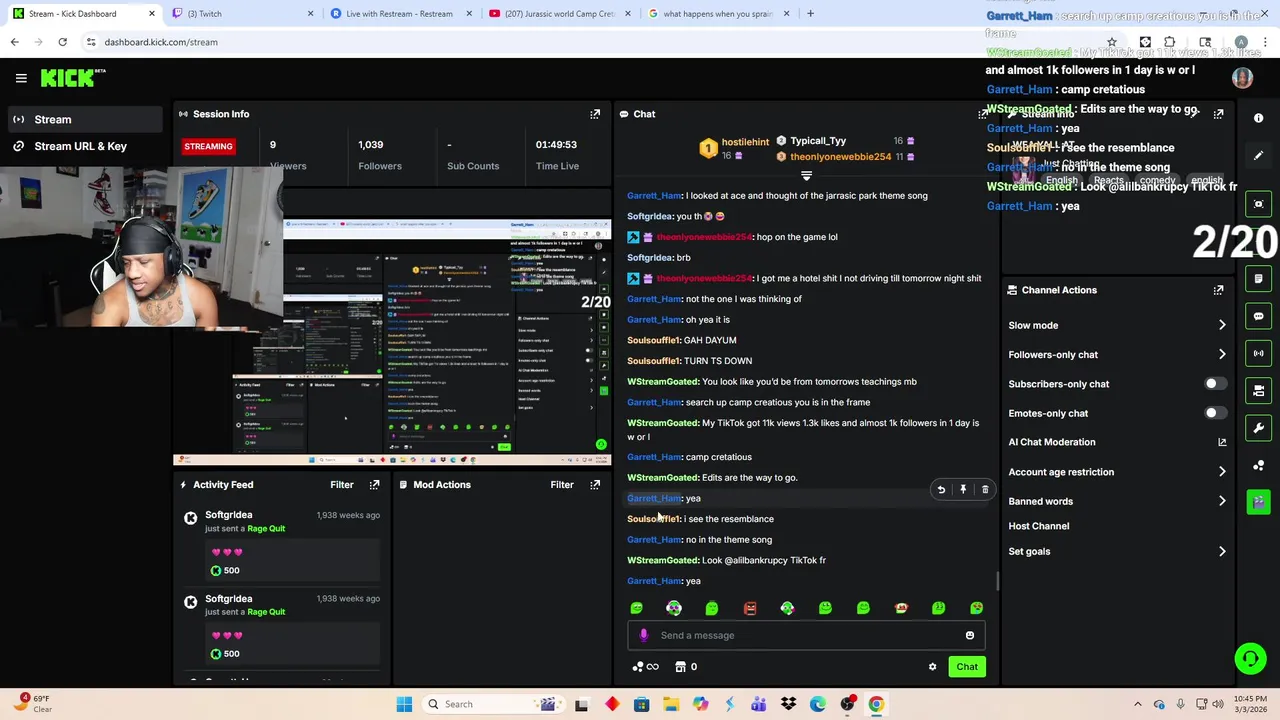Click Garrett_Ham username on hovered message
The image size is (1280, 720).
[654, 498]
